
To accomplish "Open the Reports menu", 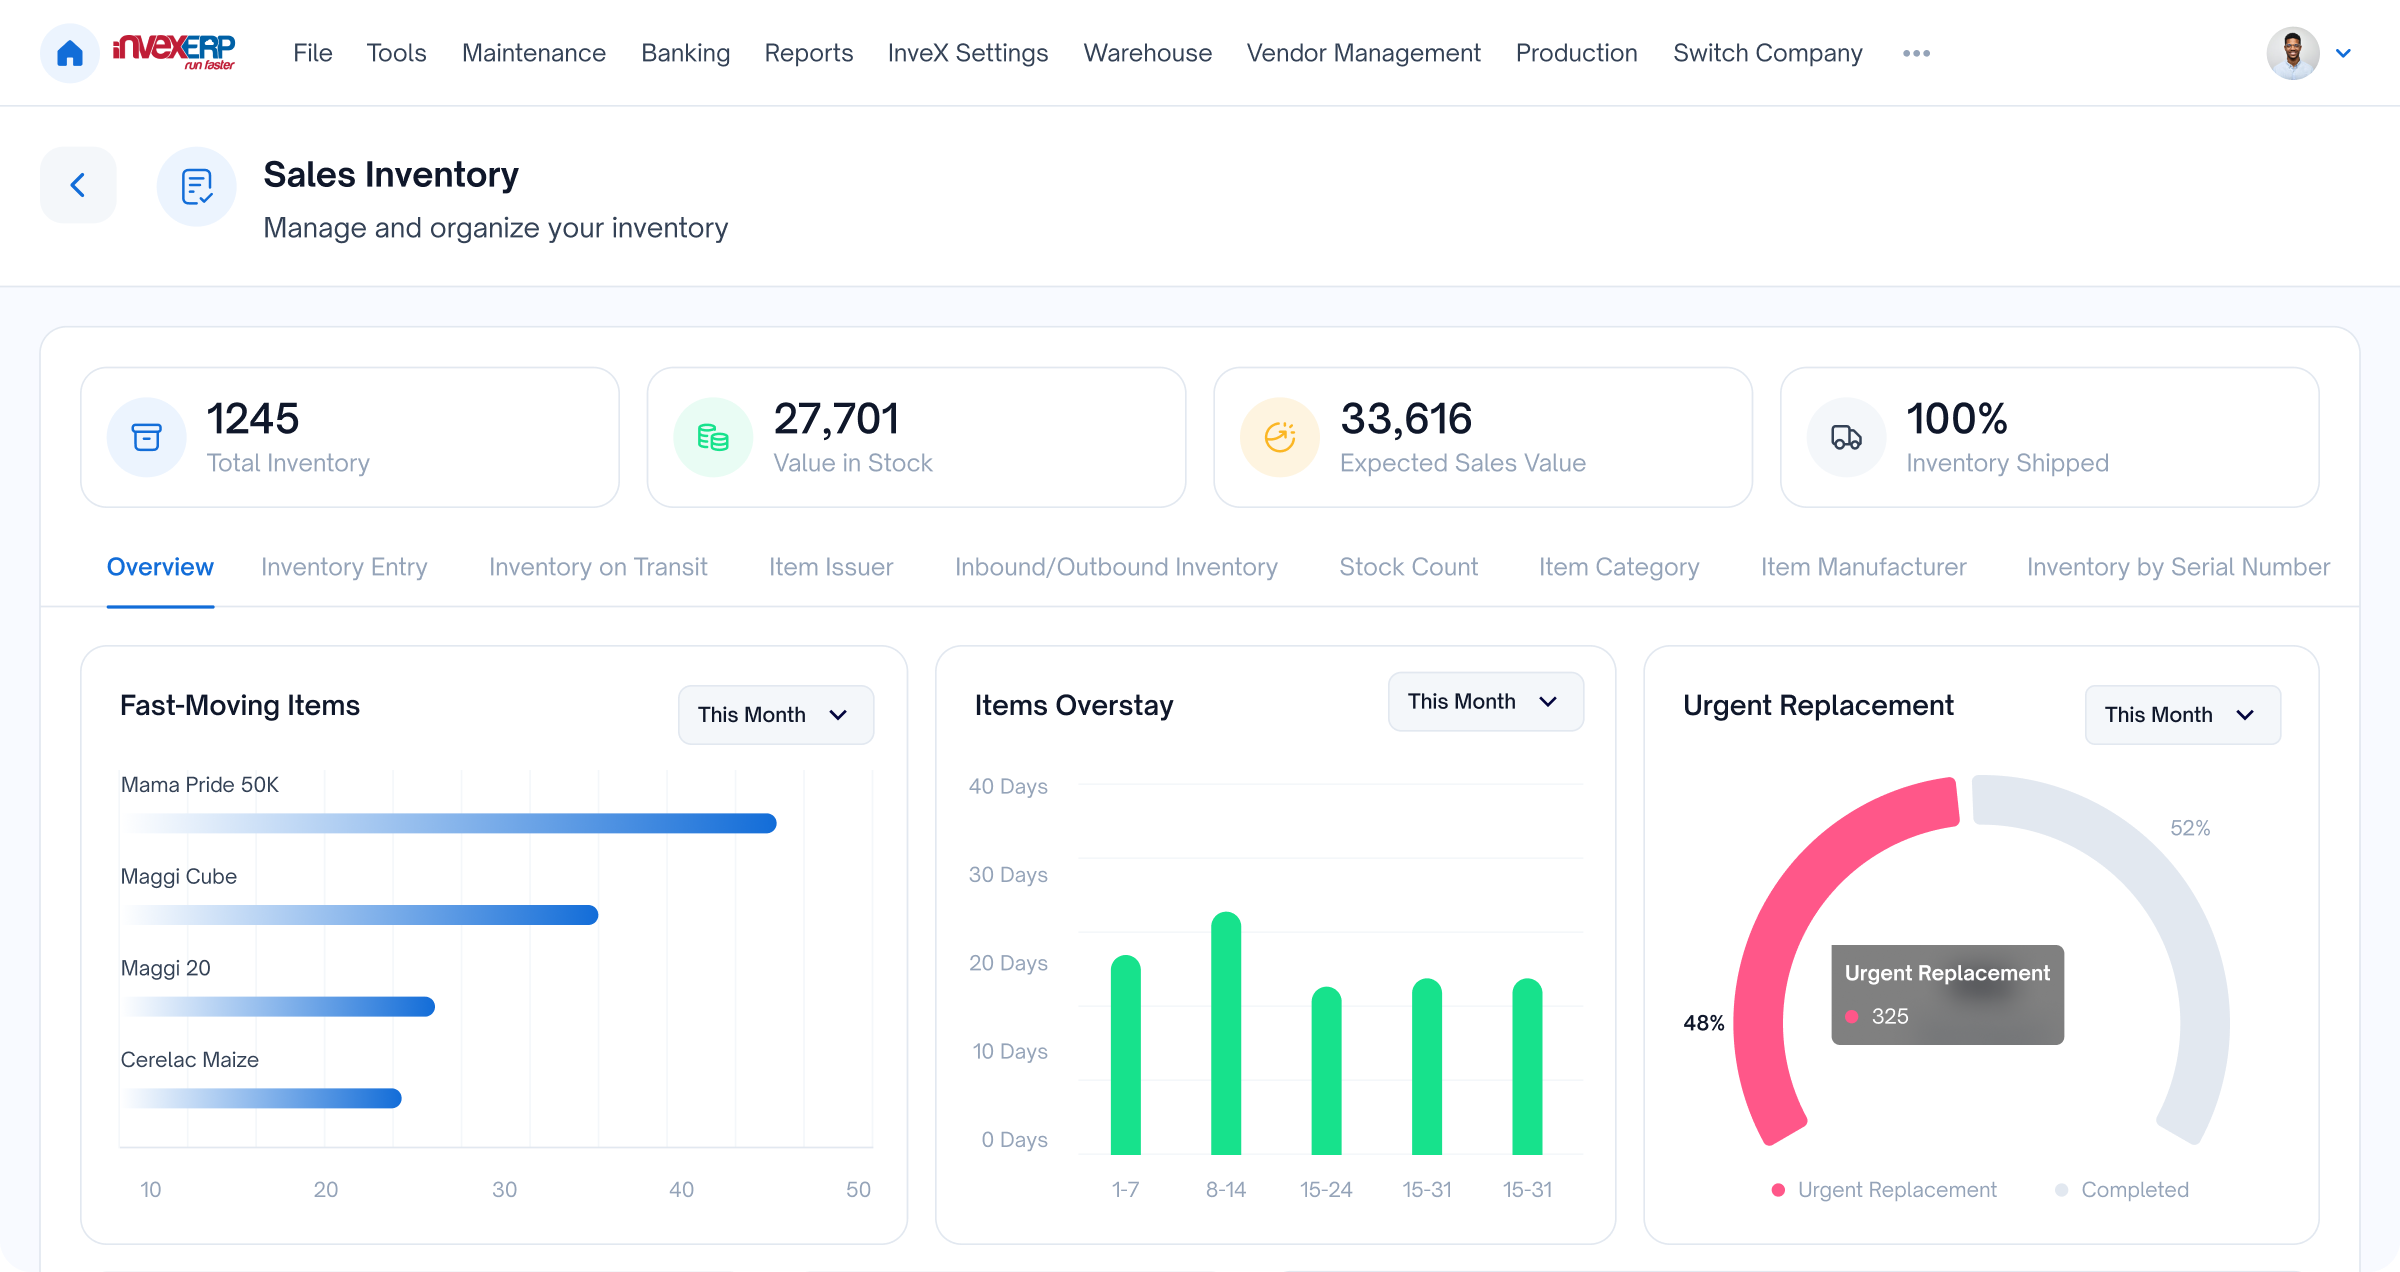I will click(808, 53).
